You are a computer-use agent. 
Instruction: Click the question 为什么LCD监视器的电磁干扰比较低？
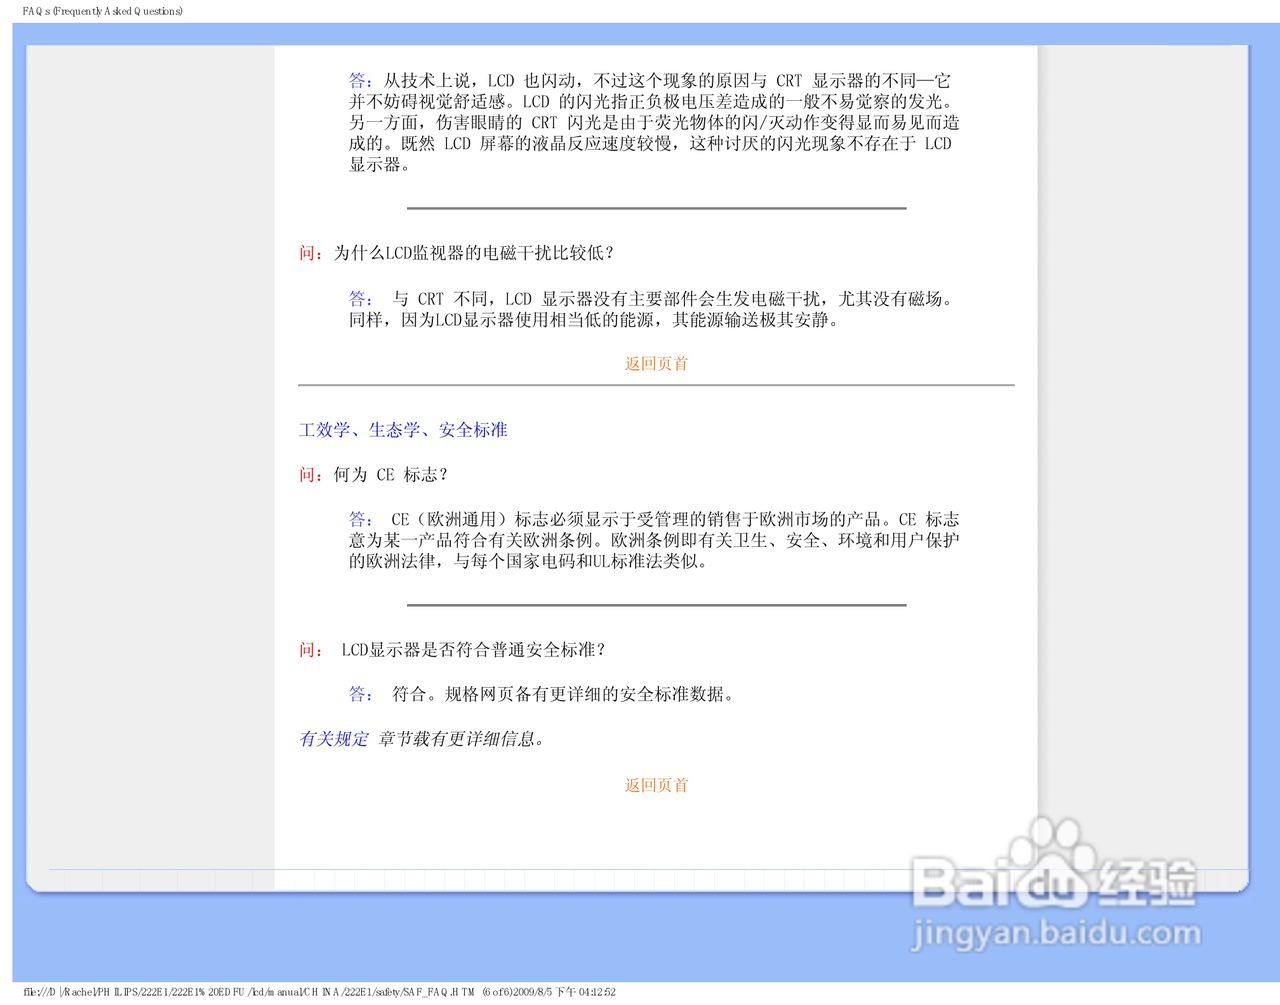click(475, 253)
